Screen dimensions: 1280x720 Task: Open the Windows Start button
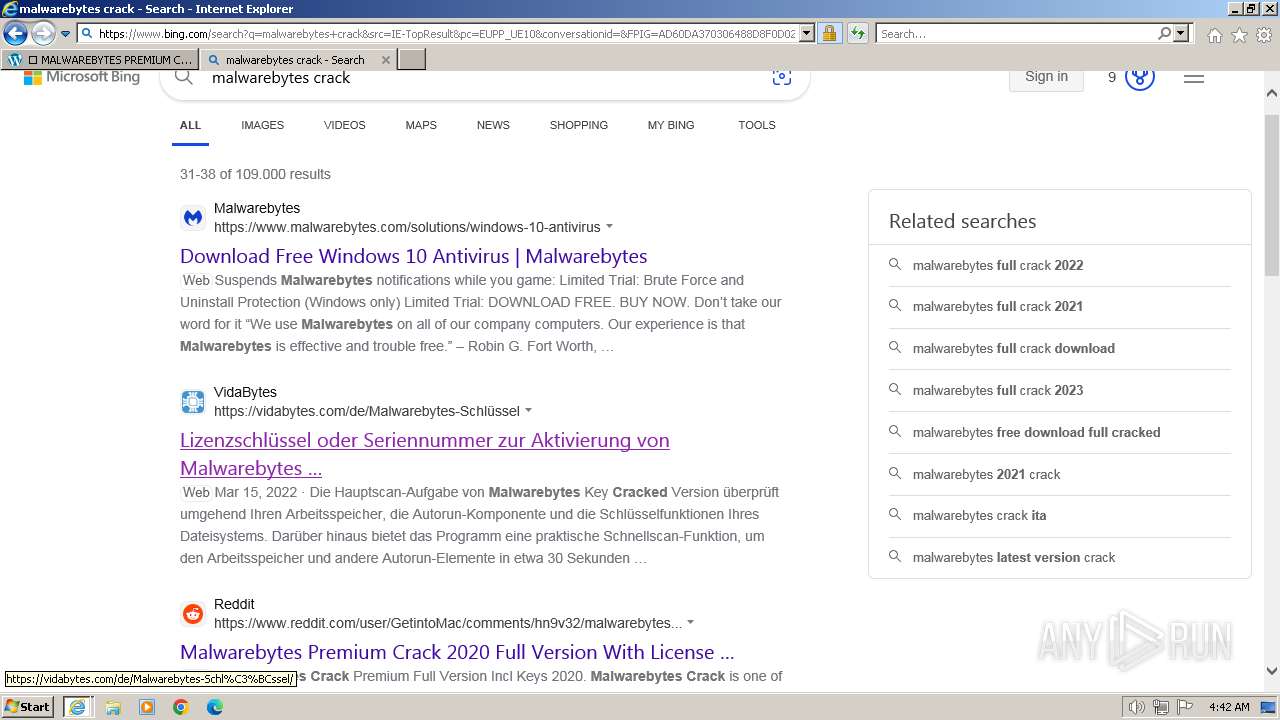pos(27,707)
